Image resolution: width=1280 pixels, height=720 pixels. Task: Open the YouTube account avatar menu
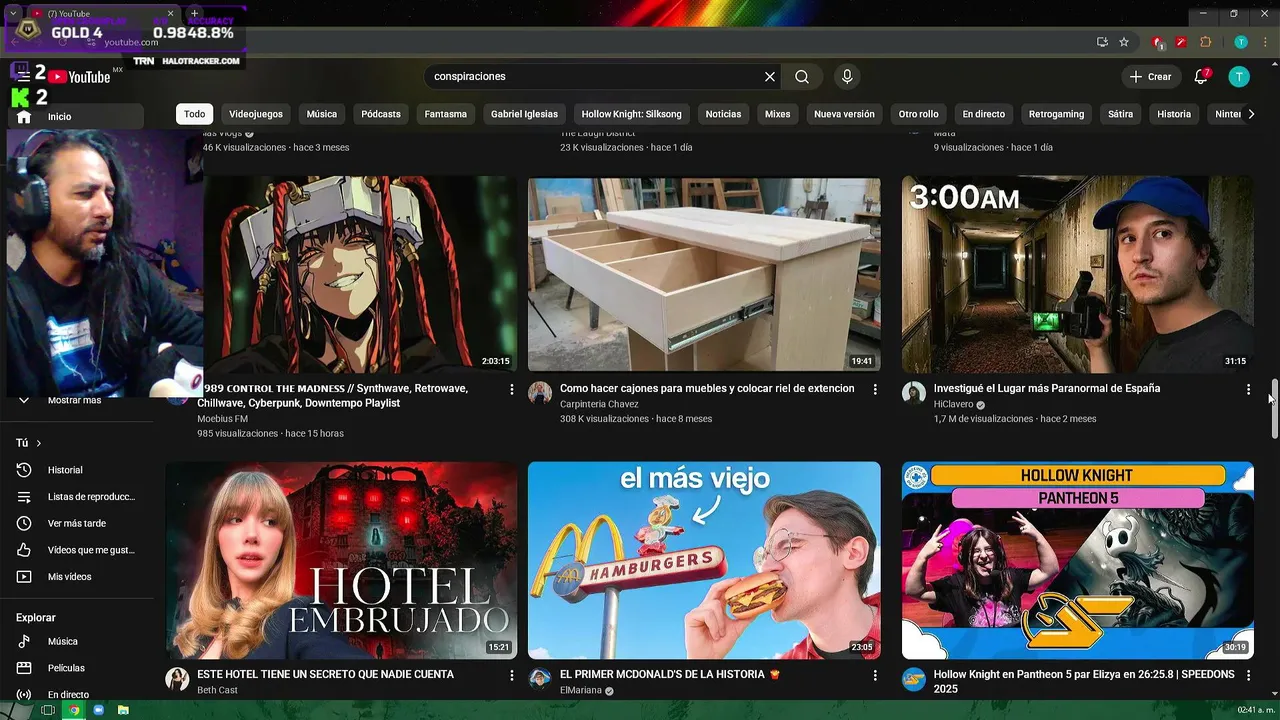[1239, 77]
